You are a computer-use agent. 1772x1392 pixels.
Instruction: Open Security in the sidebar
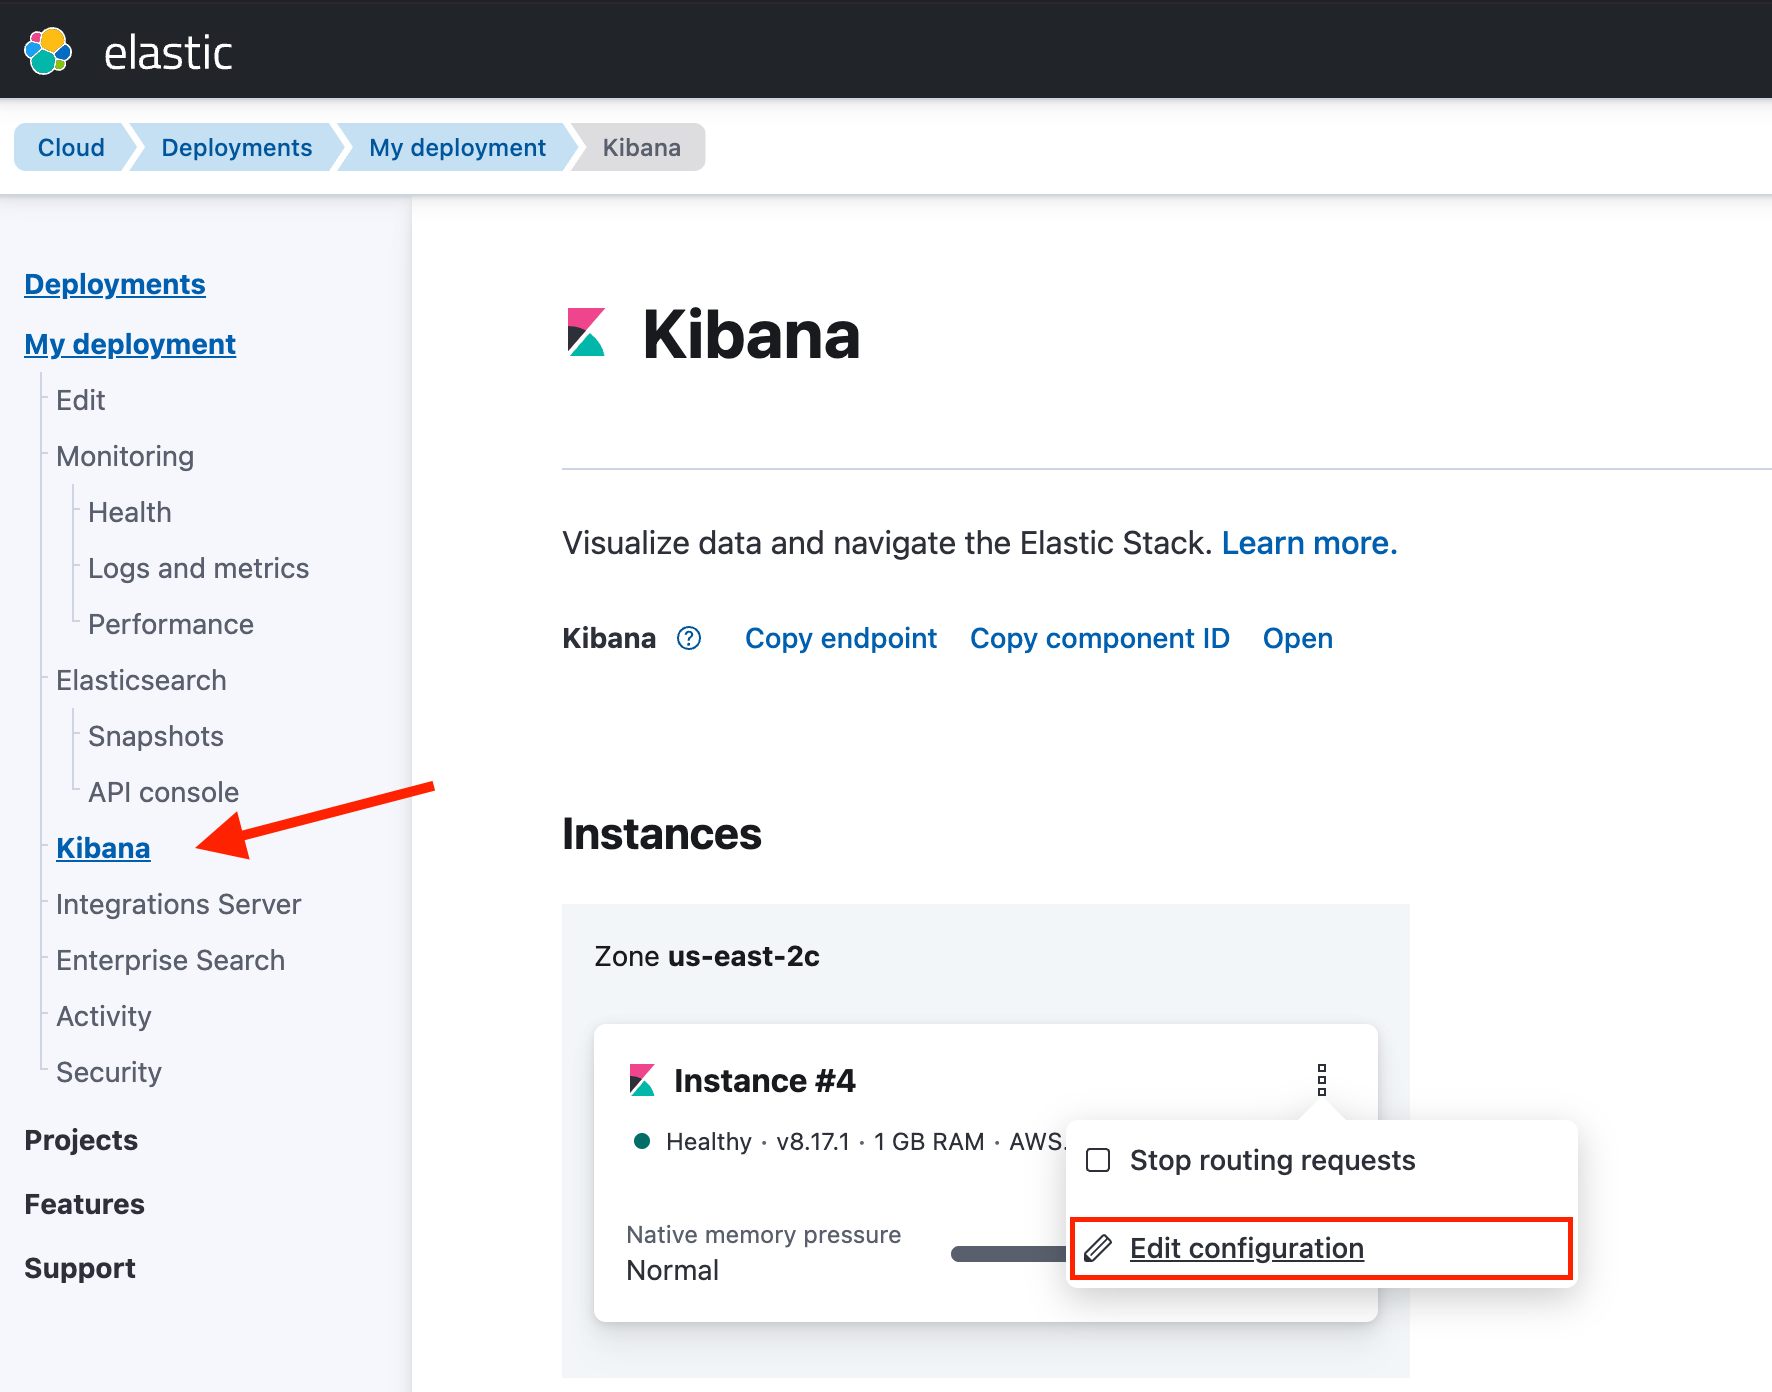(x=109, y=1072)
